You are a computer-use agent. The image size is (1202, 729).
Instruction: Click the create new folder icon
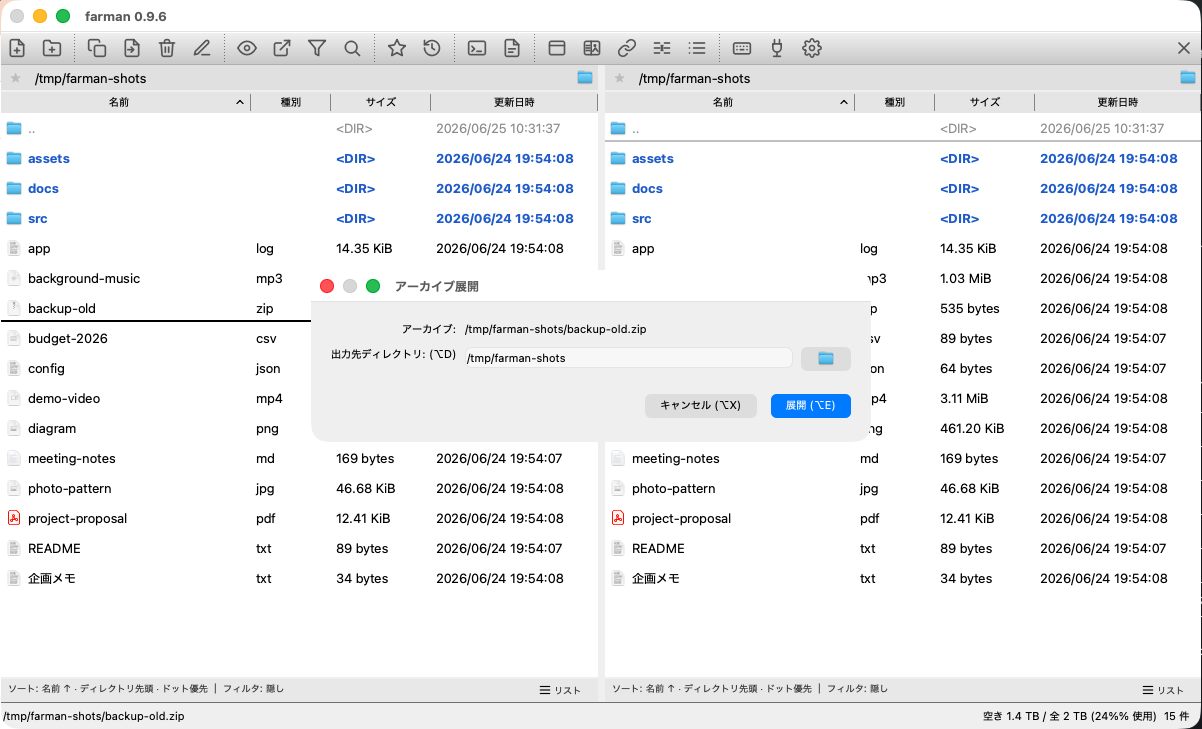tap(52, 48)
